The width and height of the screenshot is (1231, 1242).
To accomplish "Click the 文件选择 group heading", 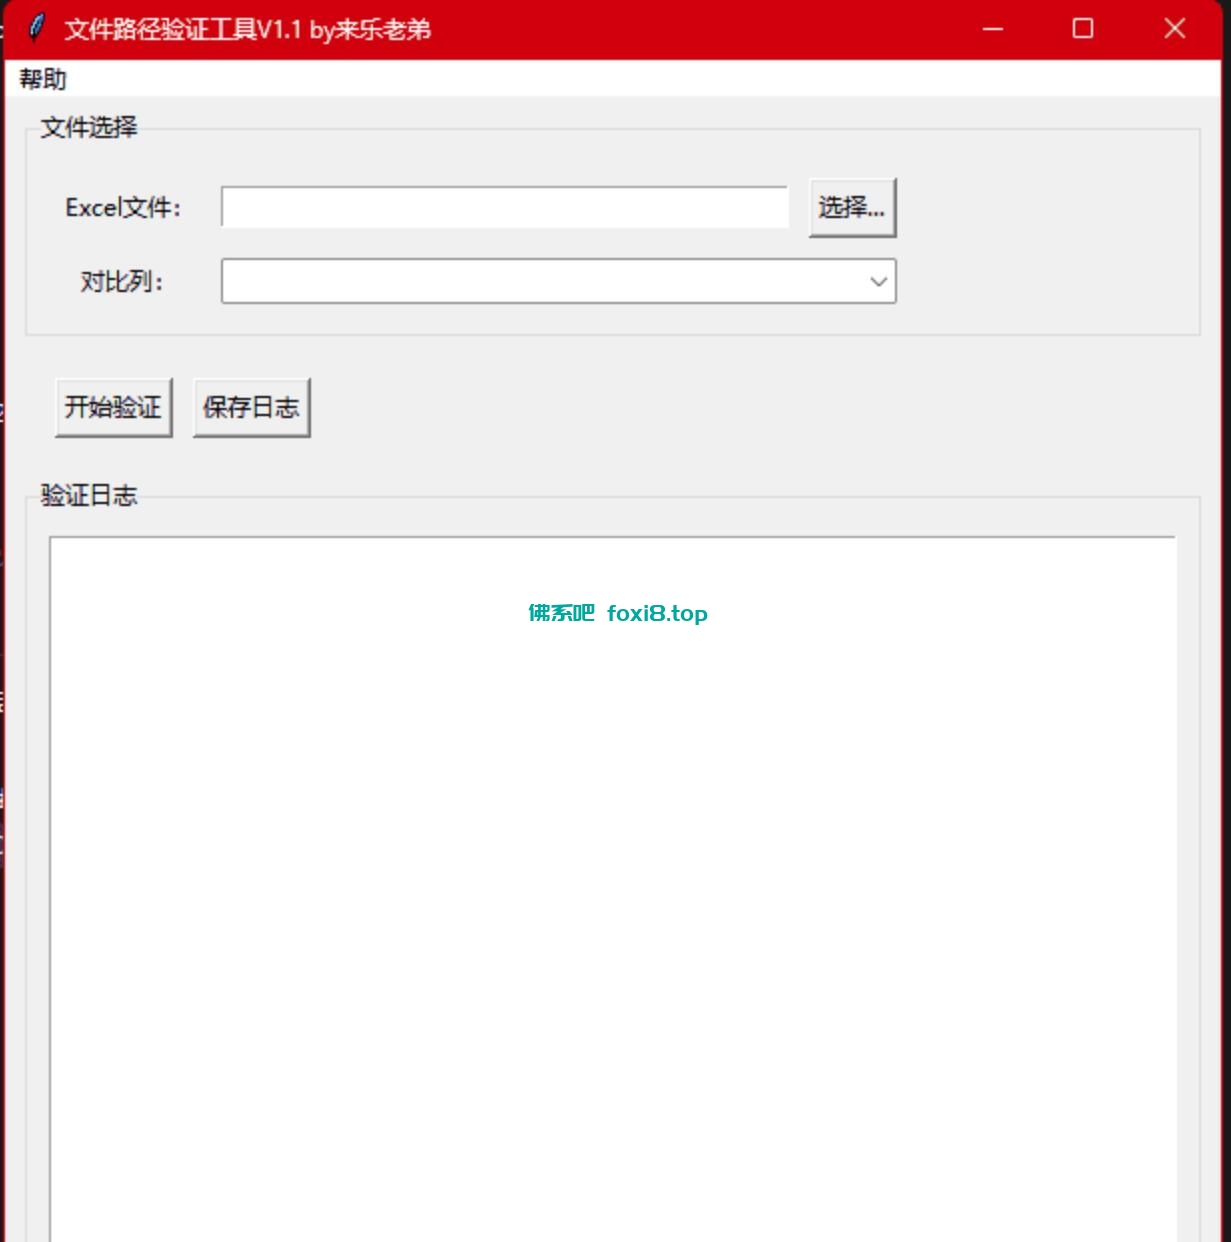I will pyautogui.click(x=89, y=128).
